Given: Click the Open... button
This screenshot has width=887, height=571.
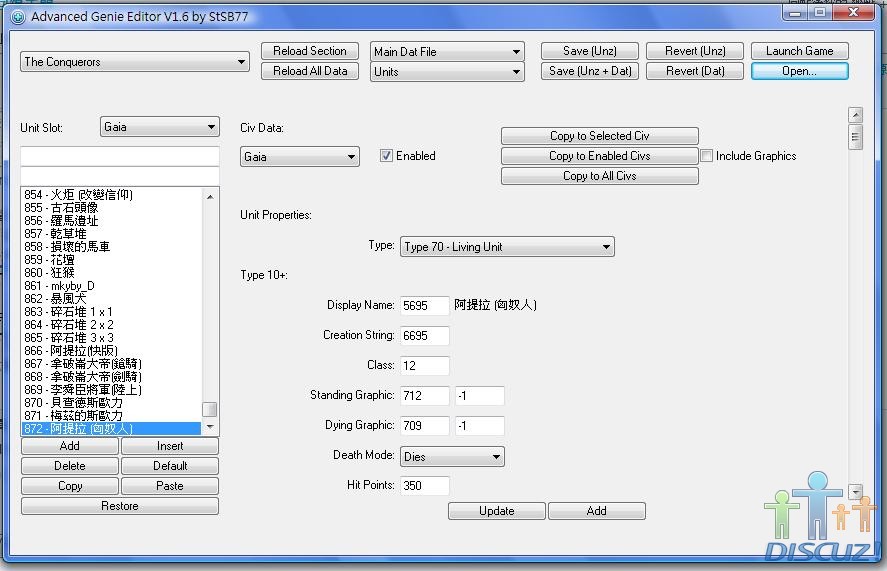Looking at the screenshot, I should [x=799, y=71].
